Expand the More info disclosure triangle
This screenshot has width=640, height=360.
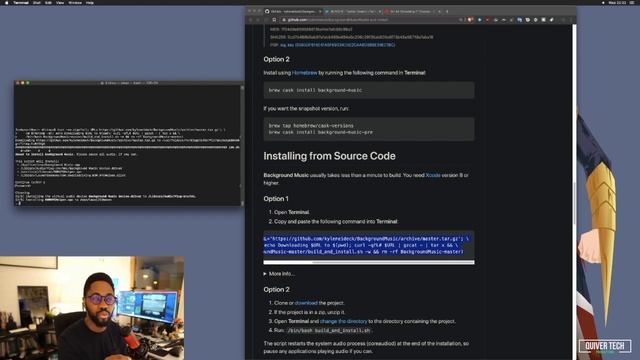coord(265,273)
